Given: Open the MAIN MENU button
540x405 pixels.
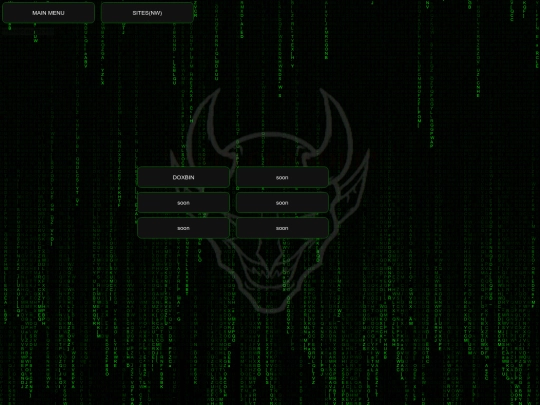Looking at the screenshot, I should coord(48,13).
